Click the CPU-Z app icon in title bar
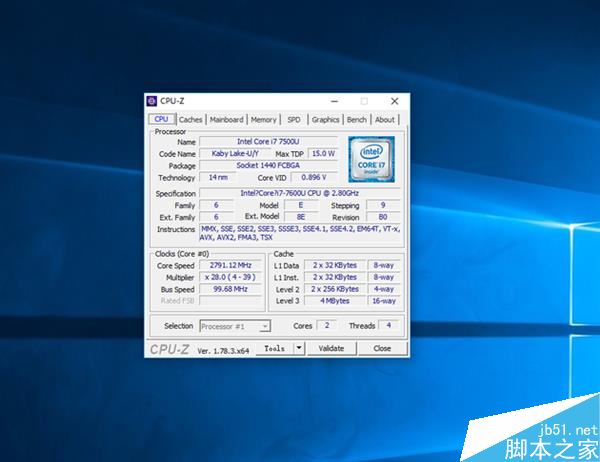This screenshot has height=462, width=600. coord(152,101)
